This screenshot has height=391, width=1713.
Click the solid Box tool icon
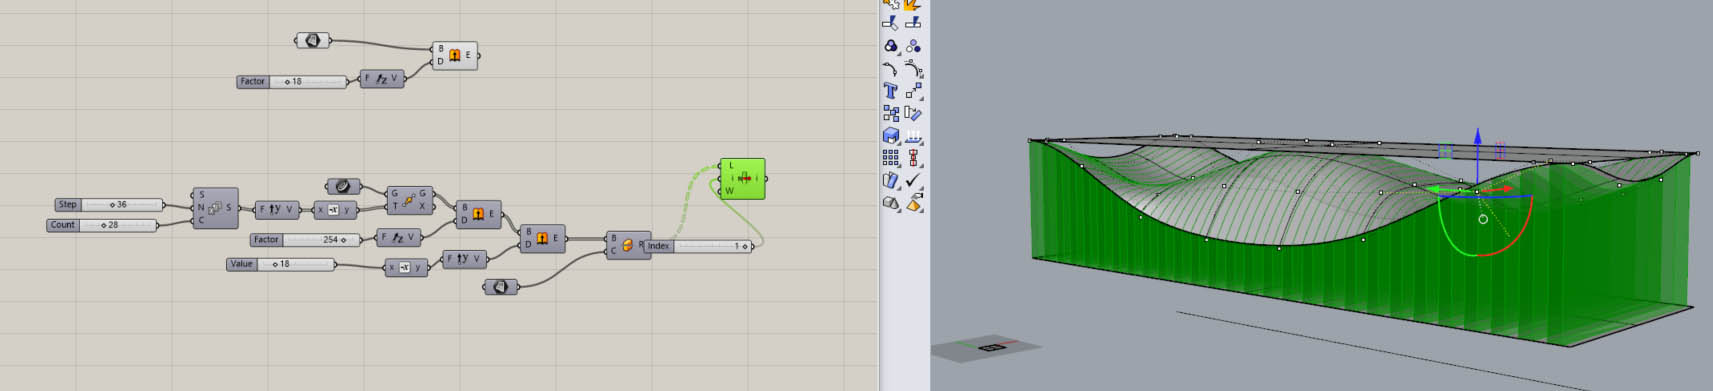(x=890, y=136)
